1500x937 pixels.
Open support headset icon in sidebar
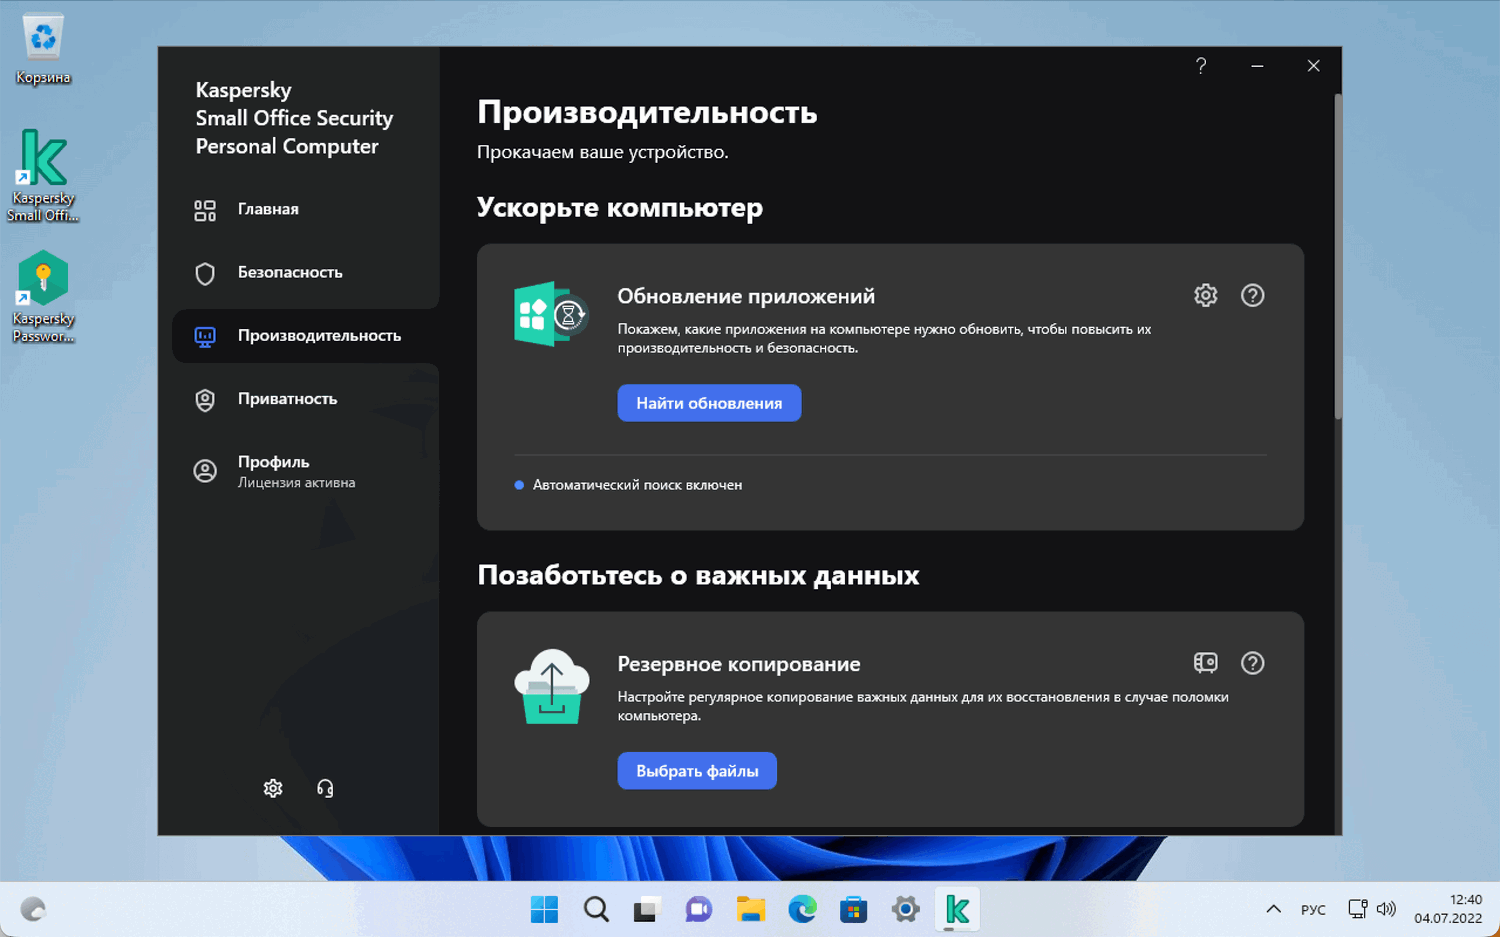coord(325,788)
